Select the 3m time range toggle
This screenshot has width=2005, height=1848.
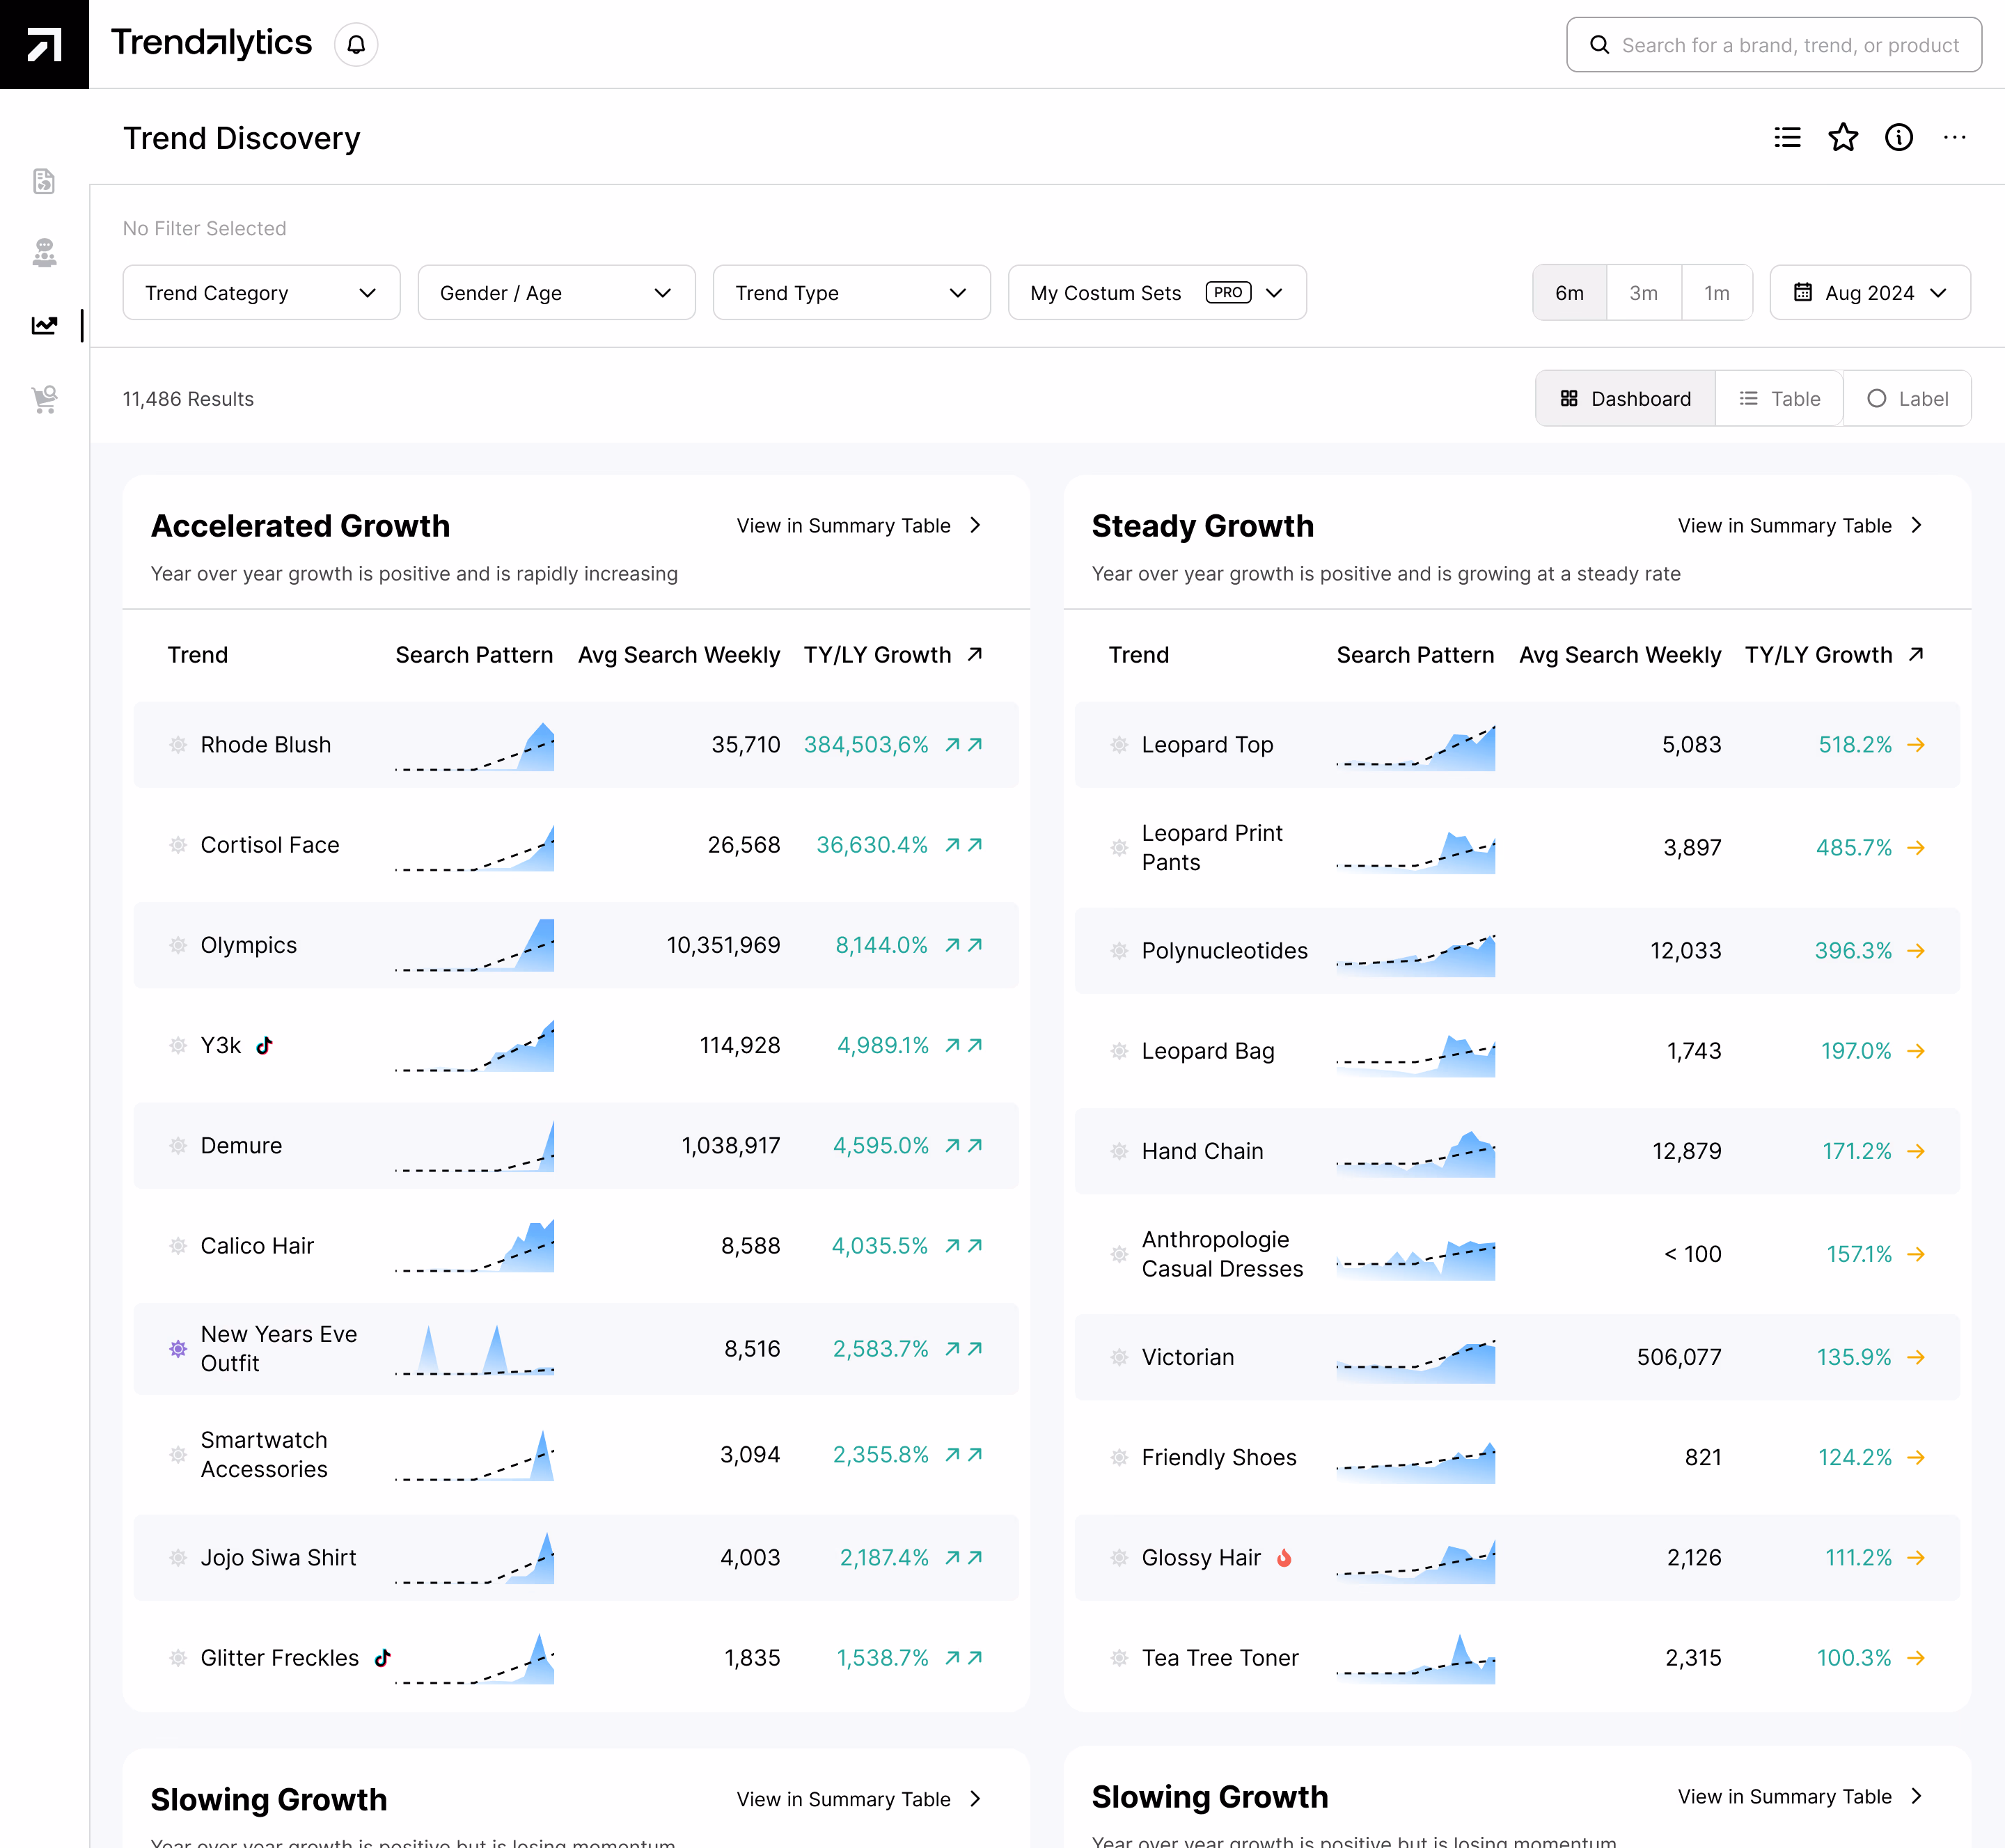[1643, 293]
